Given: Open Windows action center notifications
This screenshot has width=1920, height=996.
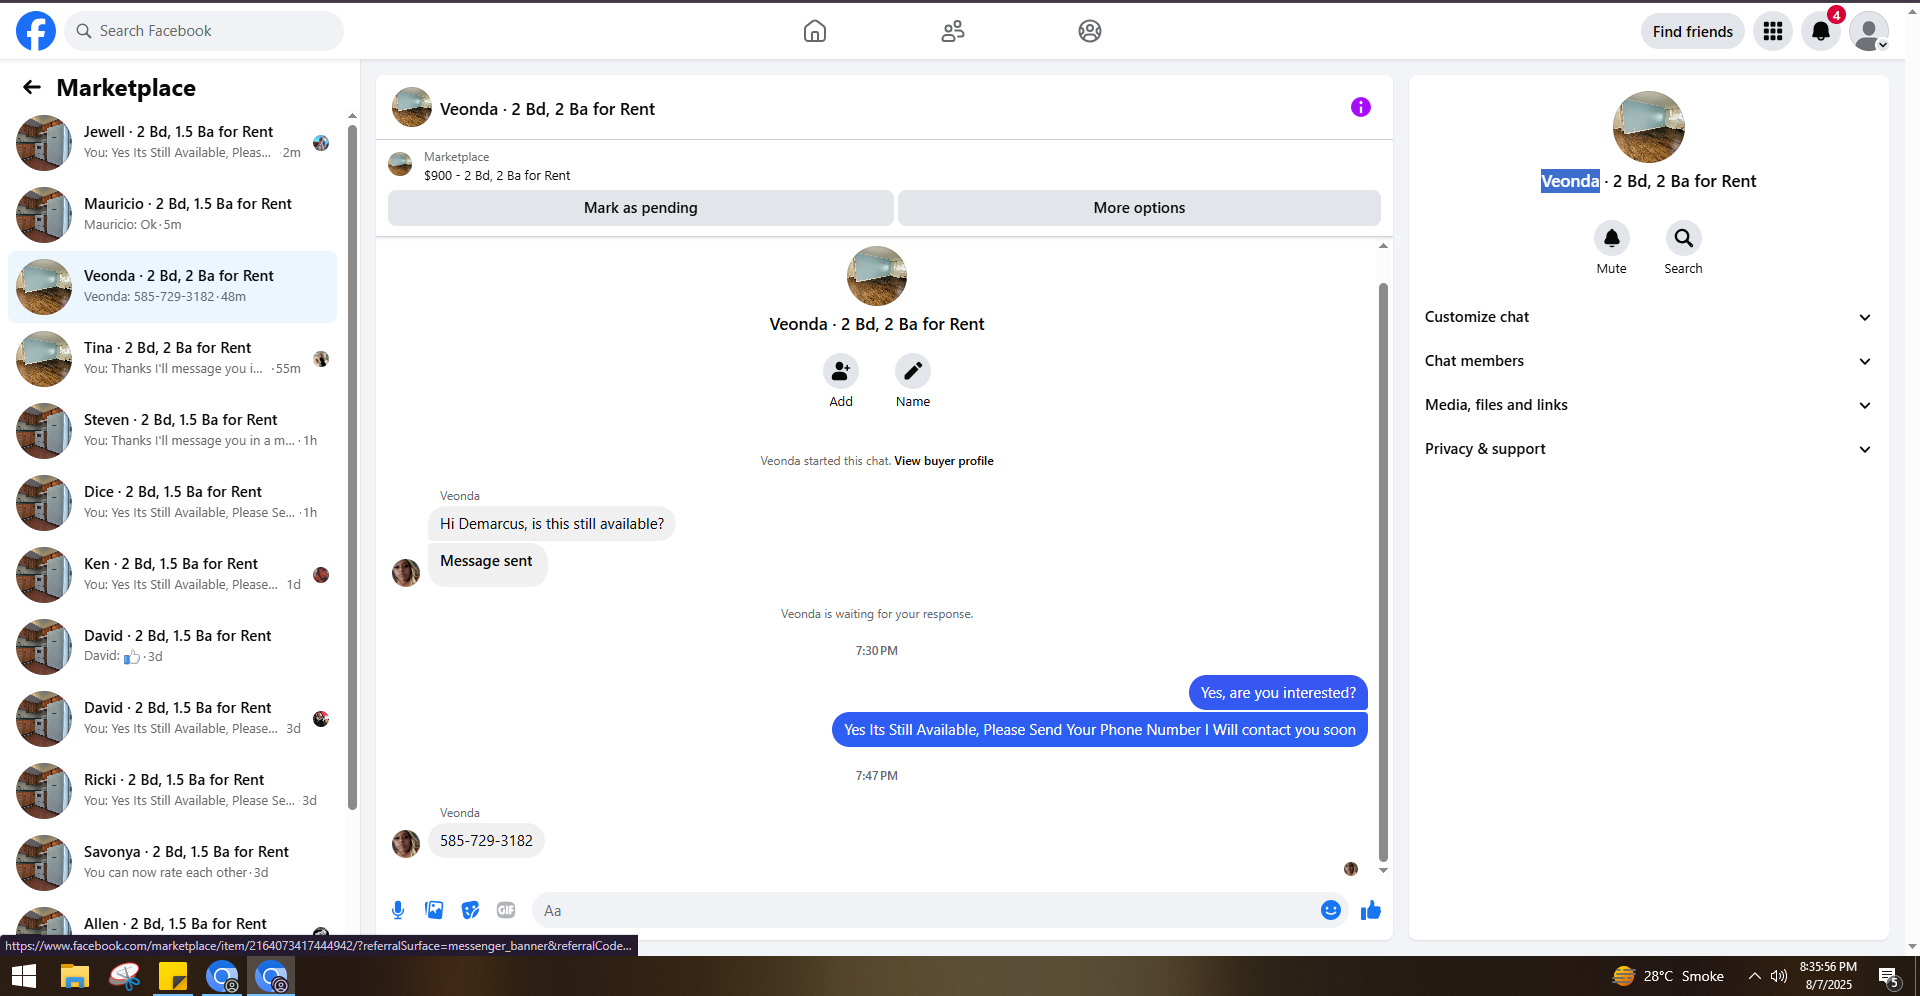Looking at the screenshot, I should 1889,977.
